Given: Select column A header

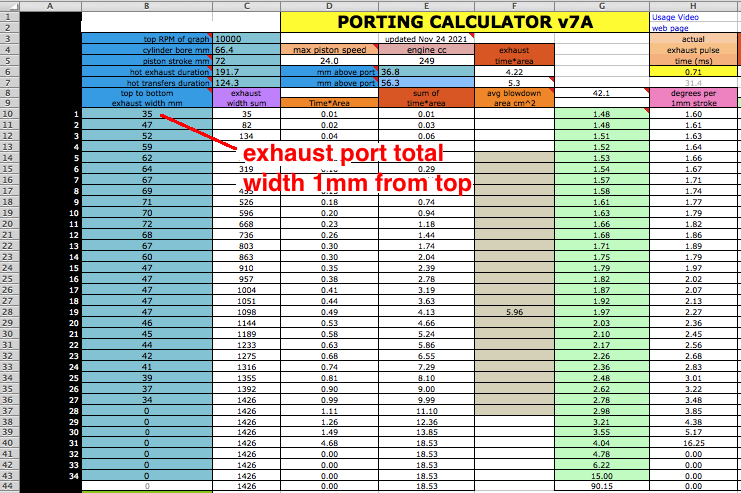Looking at the screenshot, I should [x=50, y=6].
